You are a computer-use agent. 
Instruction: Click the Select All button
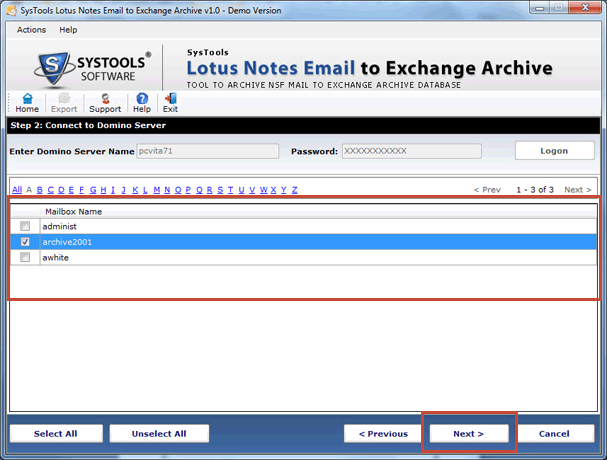(x=56, y=434)
